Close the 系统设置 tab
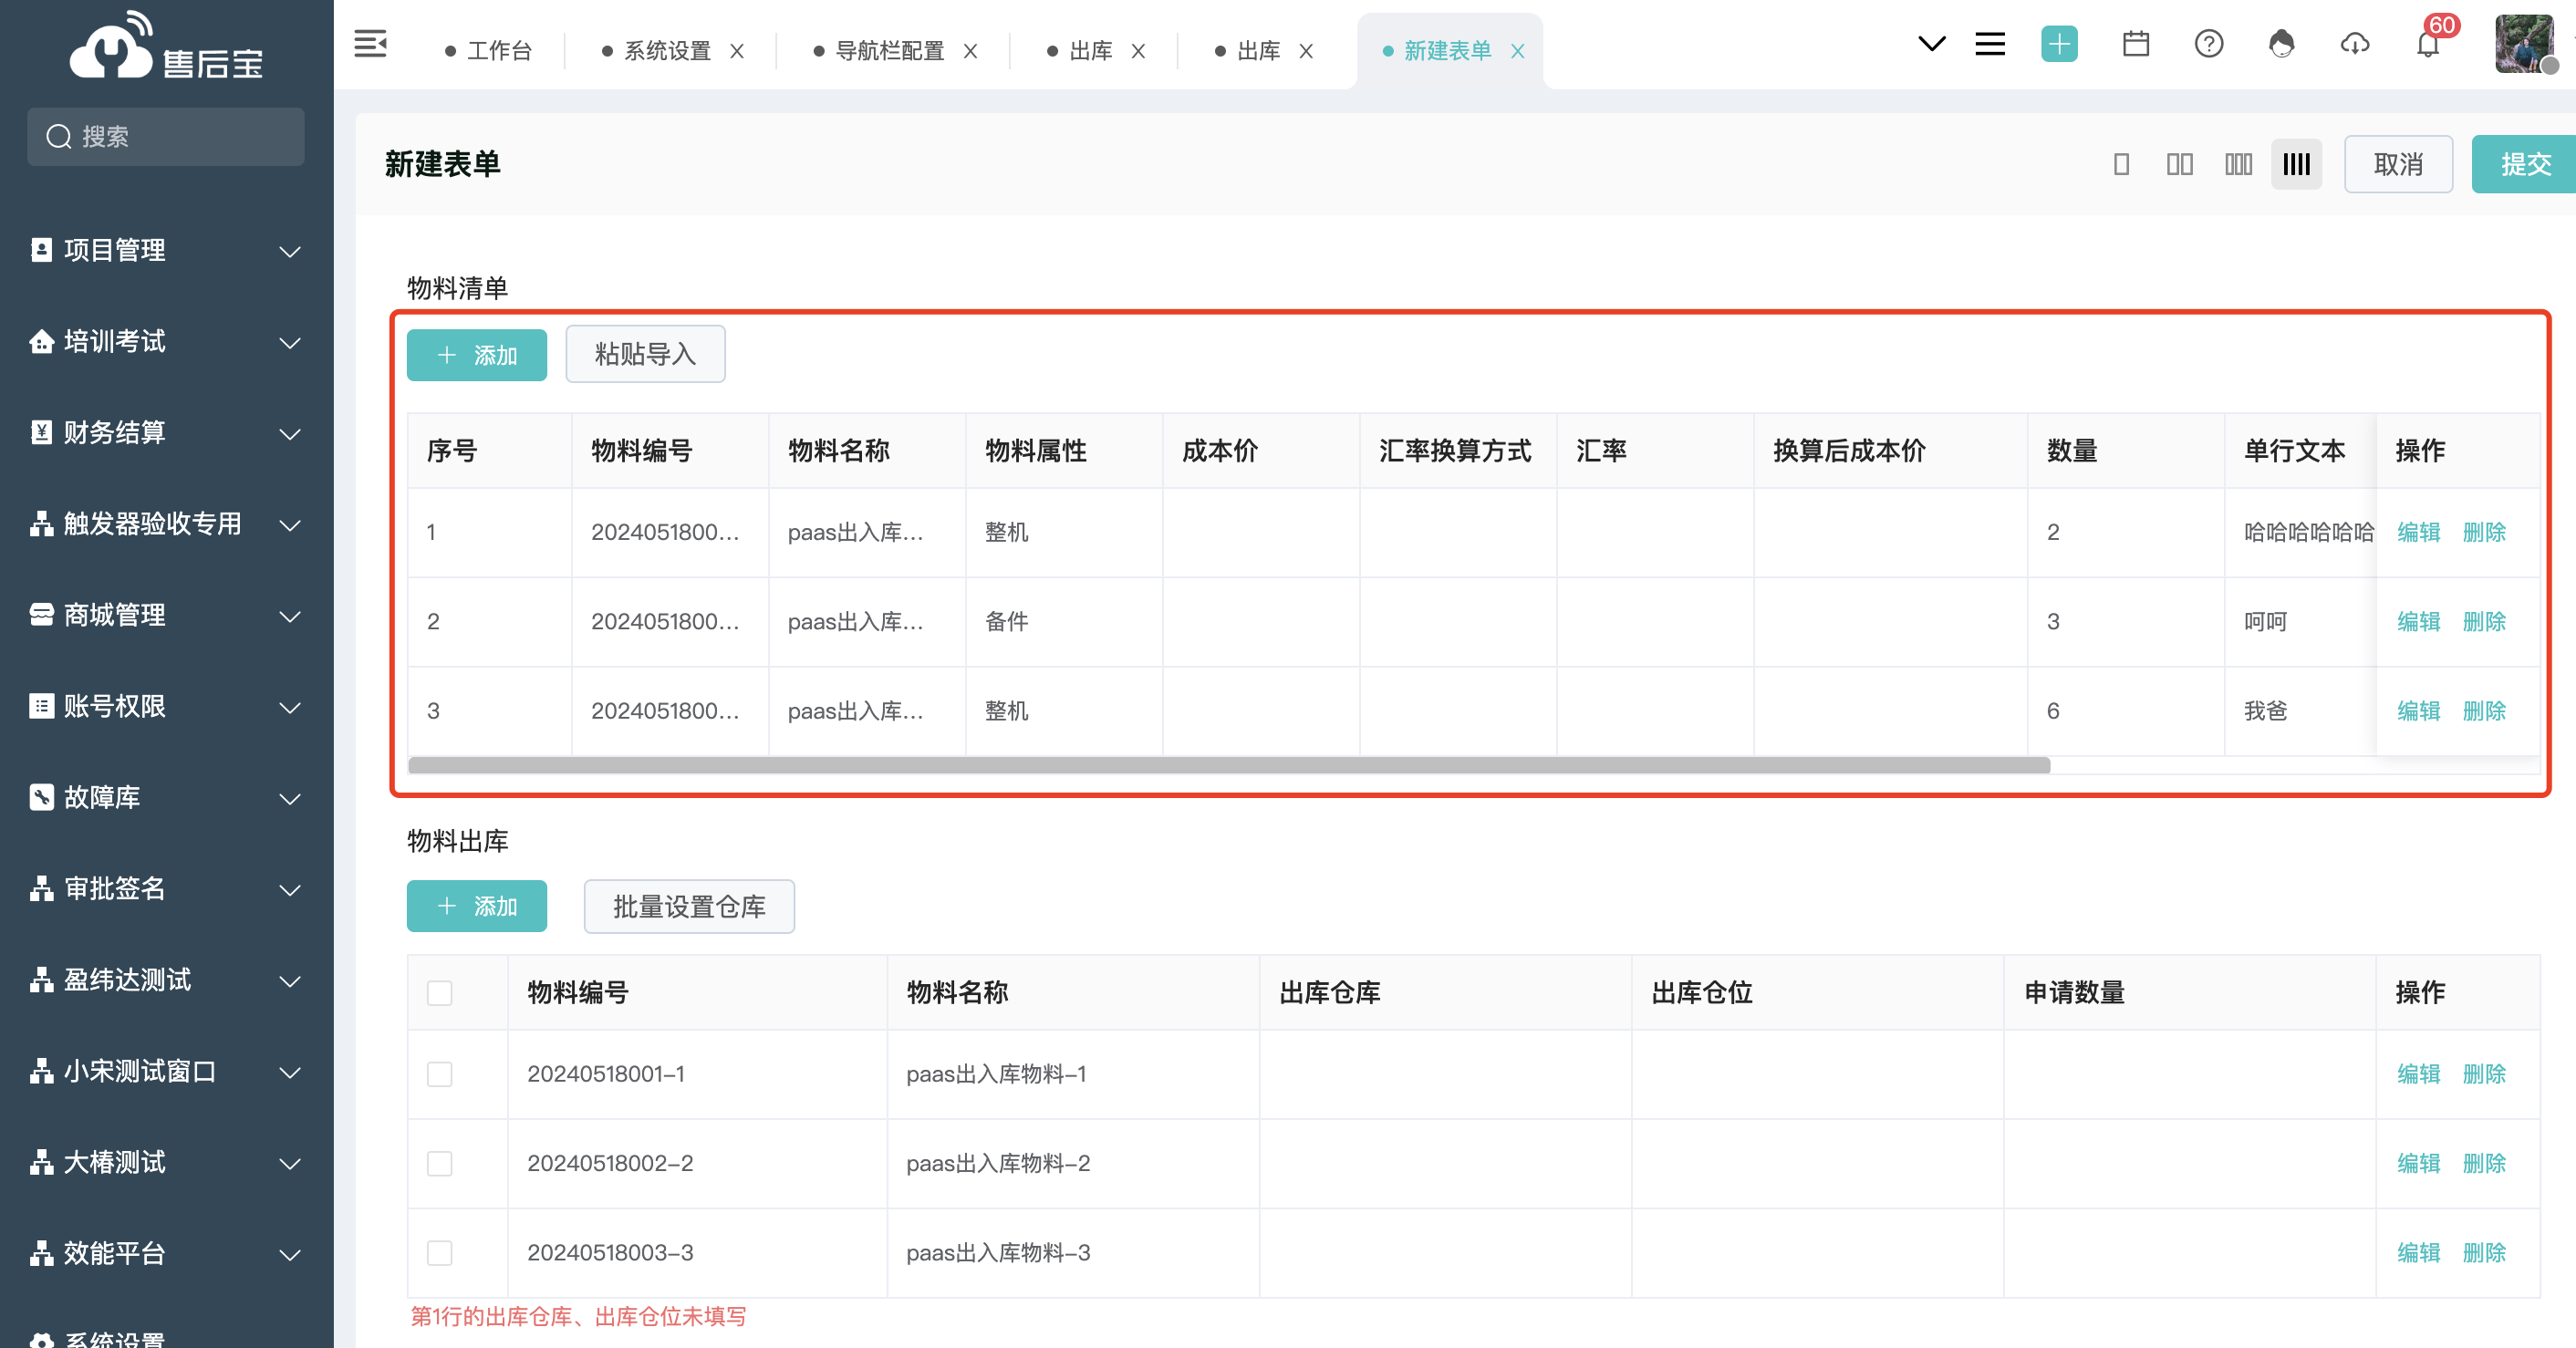 [x=737, y=51]
